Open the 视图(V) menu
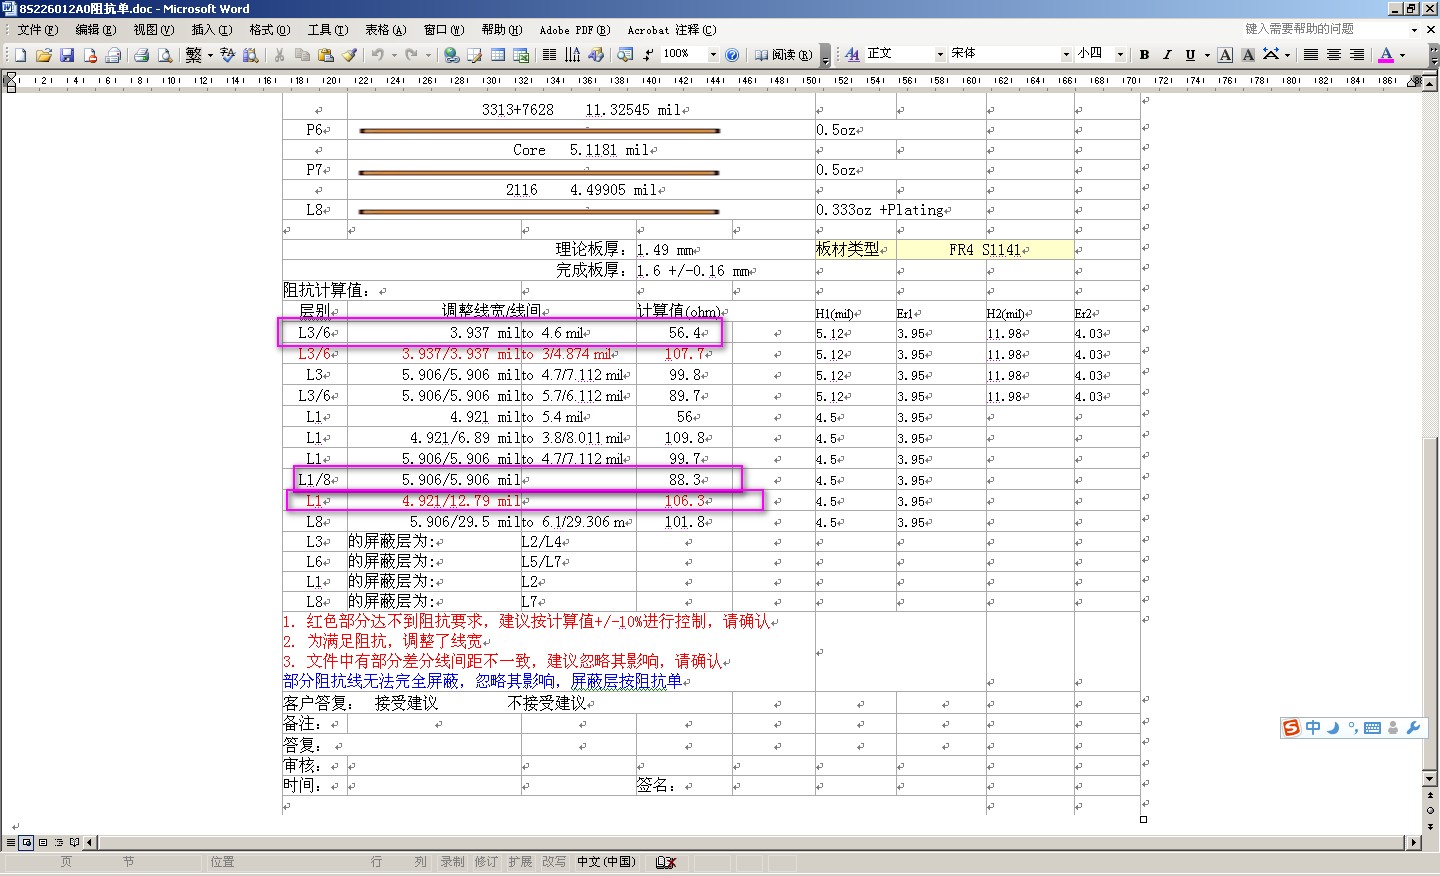 click(153, 30)
